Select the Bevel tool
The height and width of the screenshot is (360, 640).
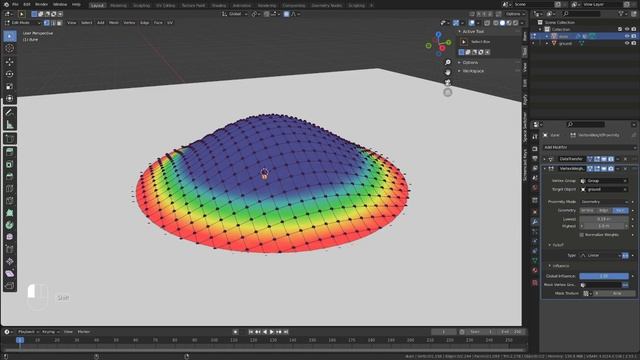tap(9, 176)
